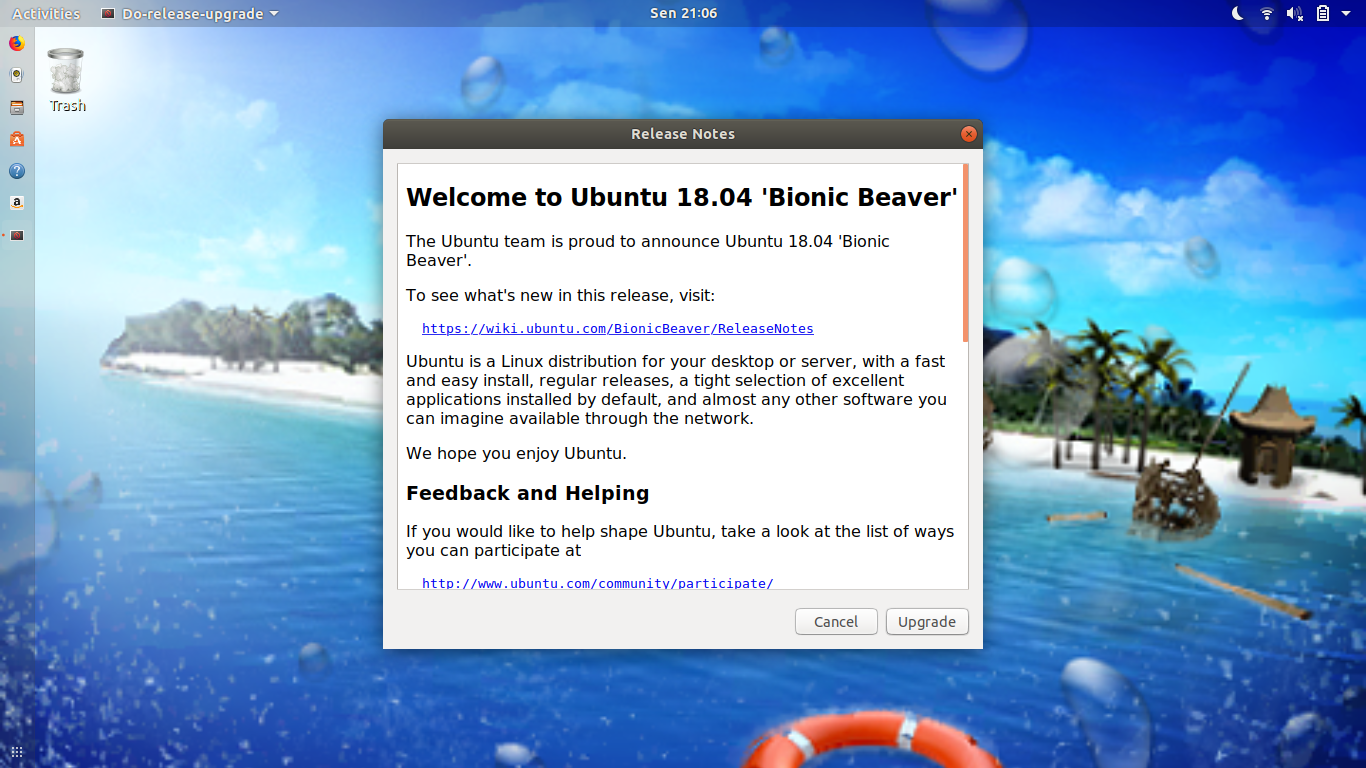Screen dimensions: 1366x768
Task: Click the 'We hope you enjoy Ubuntu.' line
Action: point(516,453)
